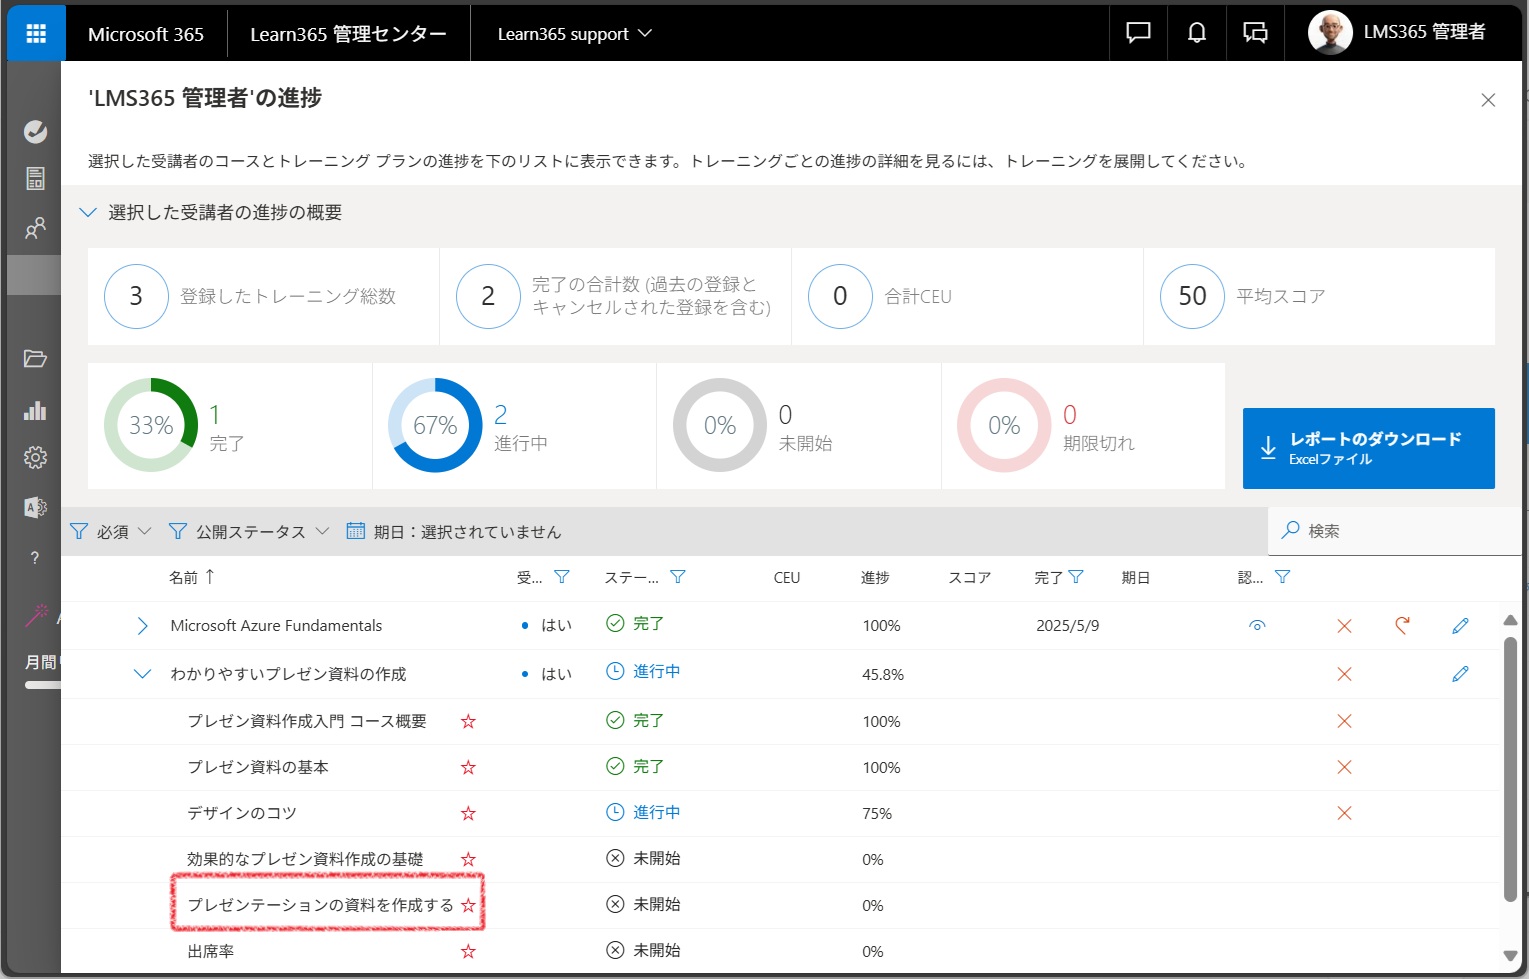This screenshot has width=1529, height=979.
Task: Edit the Microsoft Azure Fundamentals row
Action: 1460,626
